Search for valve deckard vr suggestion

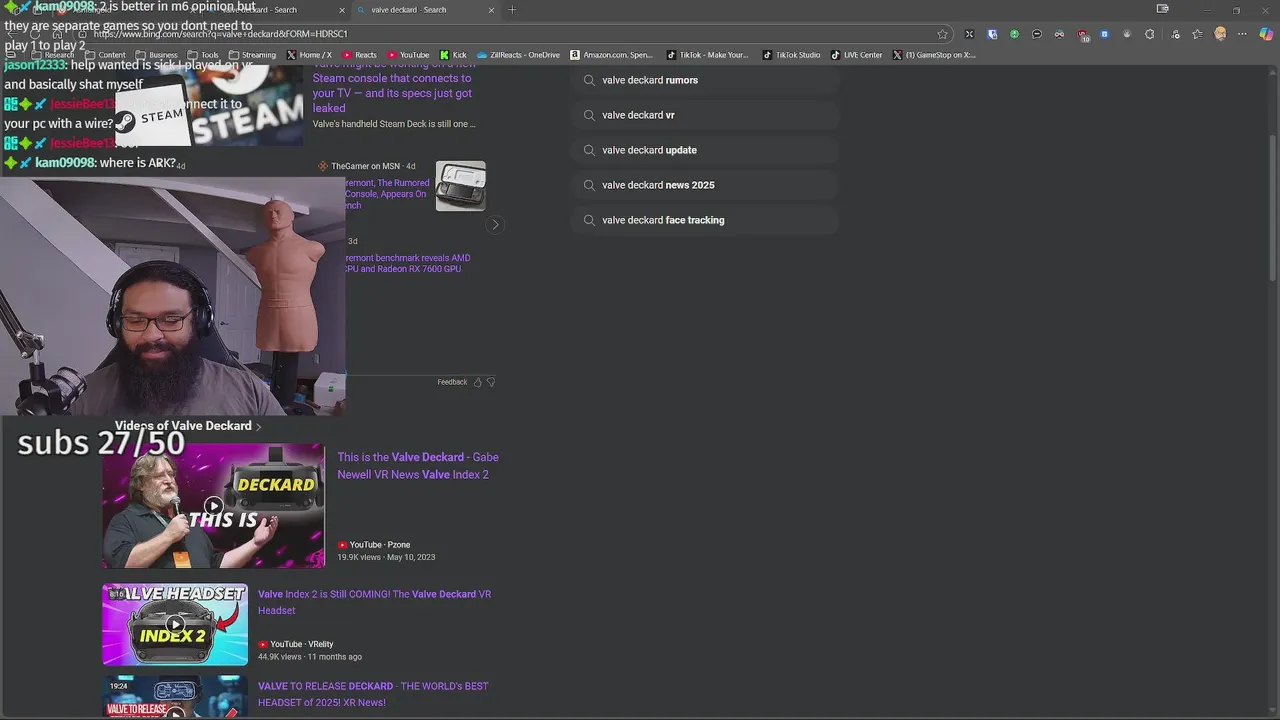pyautogui.click(x=705, y=115)
